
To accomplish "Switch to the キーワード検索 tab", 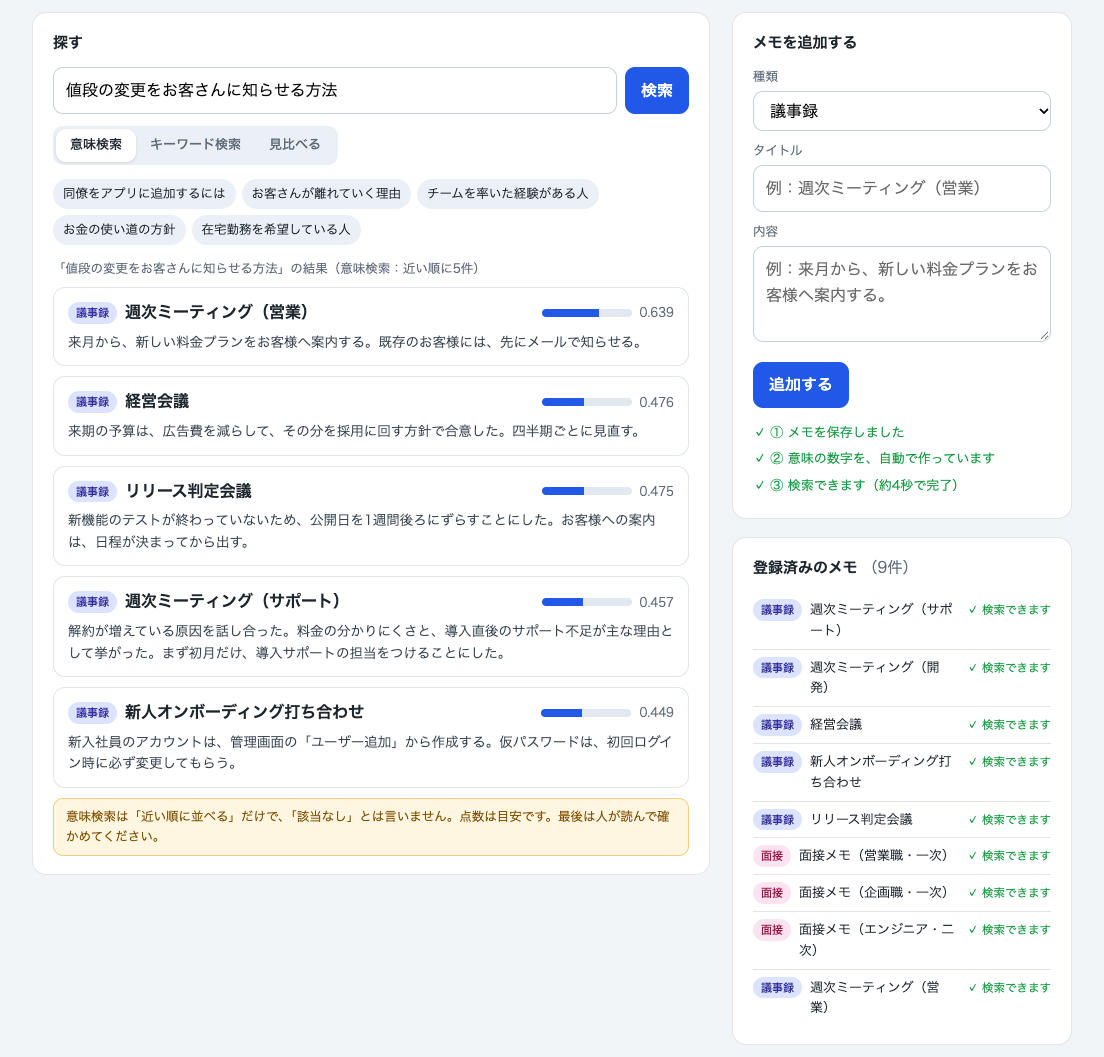I will pos(195,144).
